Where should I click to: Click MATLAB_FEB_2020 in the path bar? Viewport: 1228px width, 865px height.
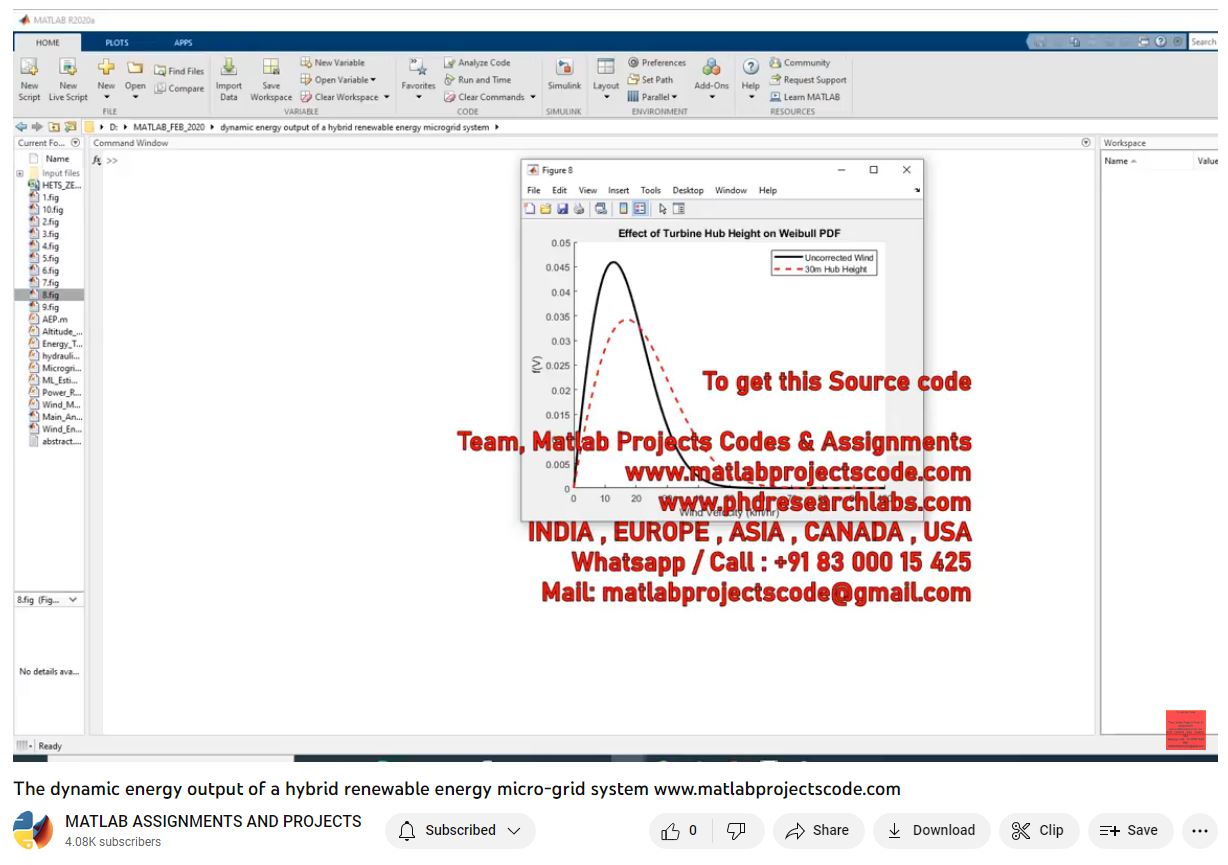[167, 127]
